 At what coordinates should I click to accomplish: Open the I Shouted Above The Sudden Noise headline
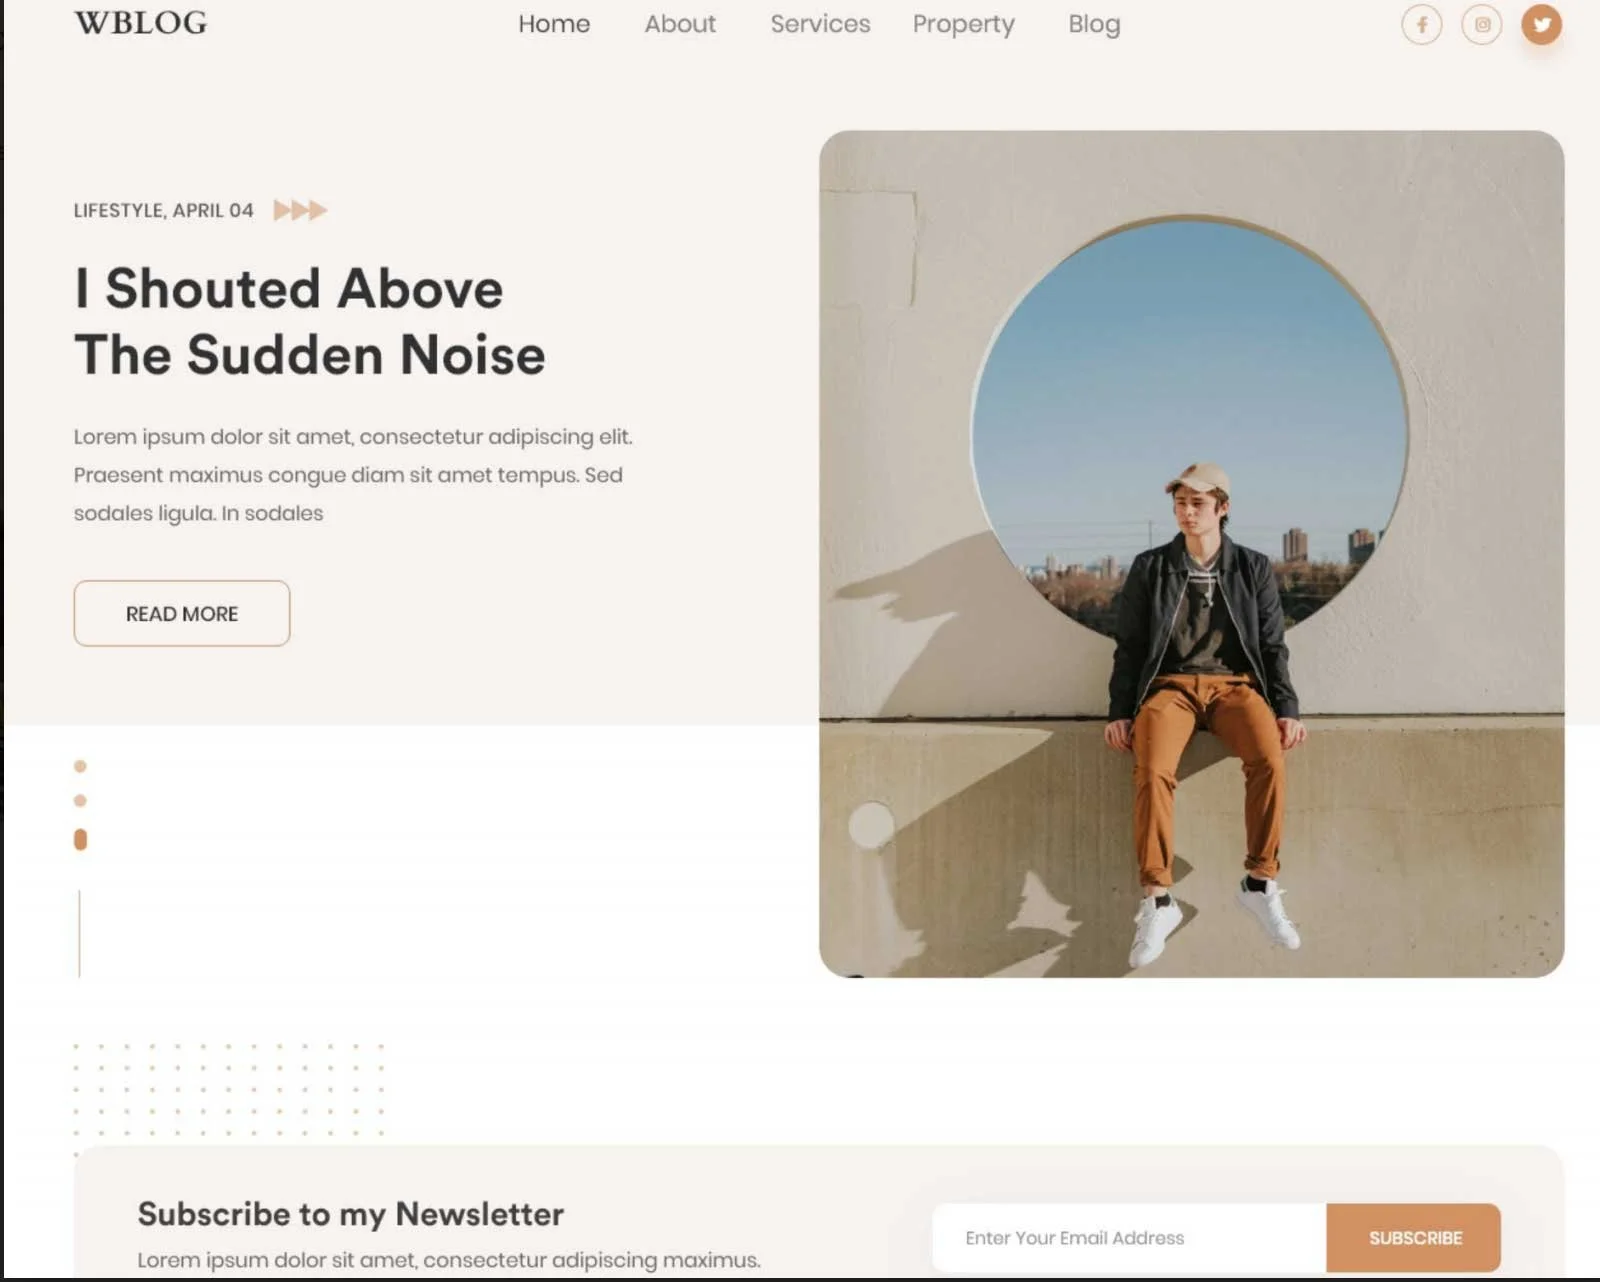pyautogui.click(x=310, y=321)
